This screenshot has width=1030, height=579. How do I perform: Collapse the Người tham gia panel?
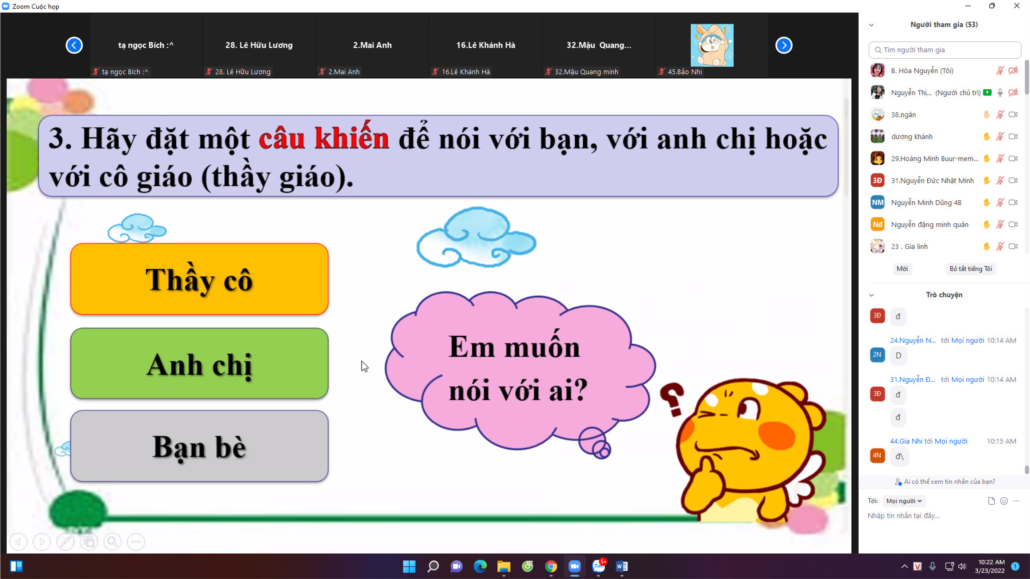(x=871, y=25)
